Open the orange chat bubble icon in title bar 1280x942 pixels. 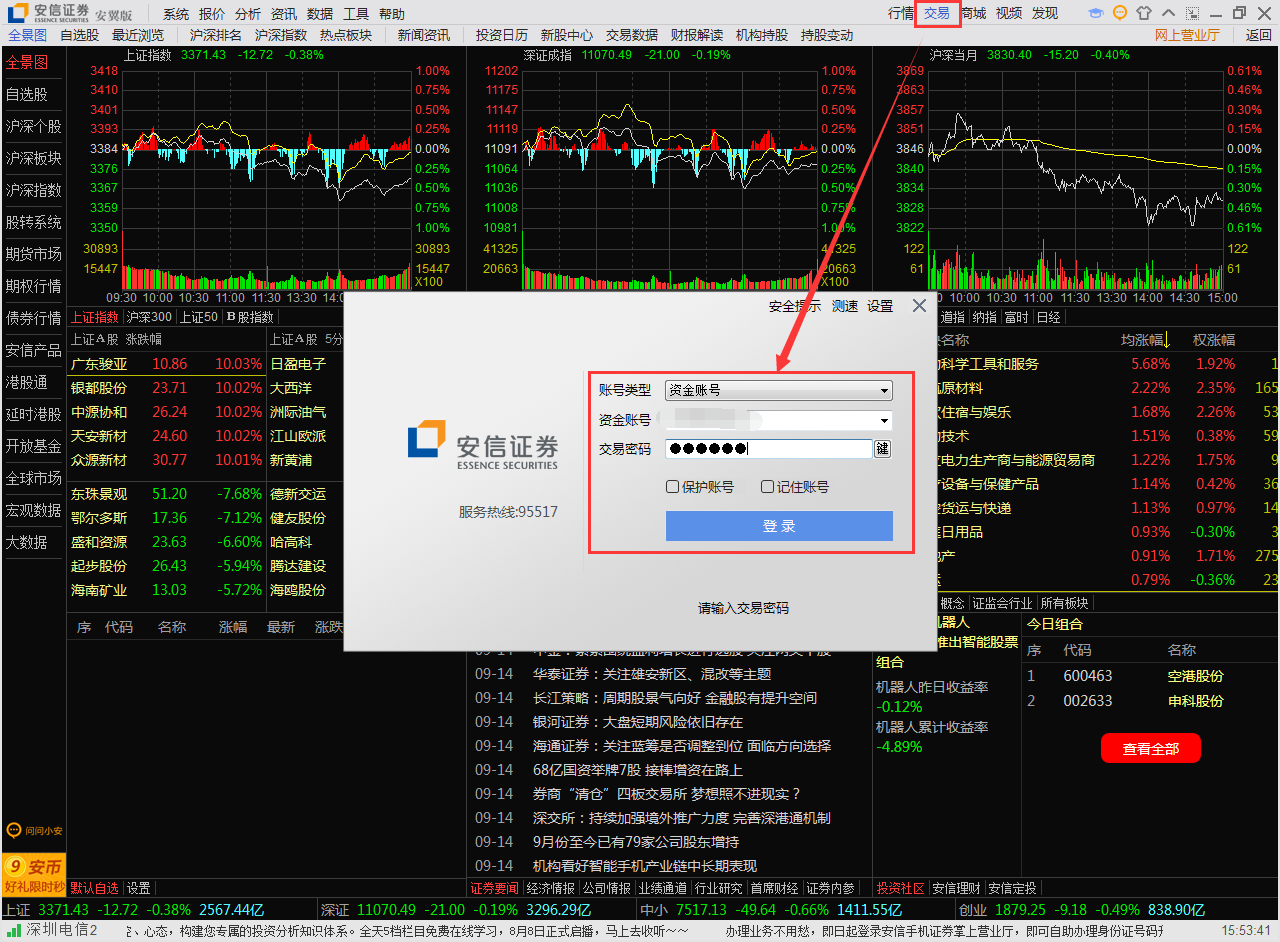[1120, 13]
